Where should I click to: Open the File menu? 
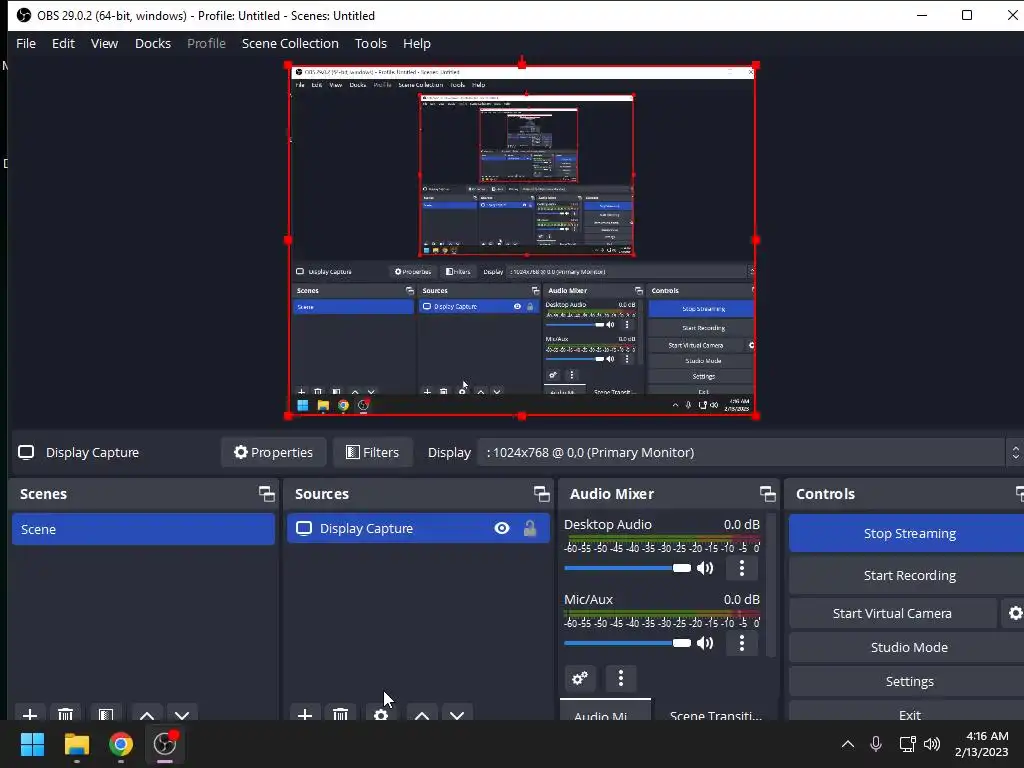(25, 43)
